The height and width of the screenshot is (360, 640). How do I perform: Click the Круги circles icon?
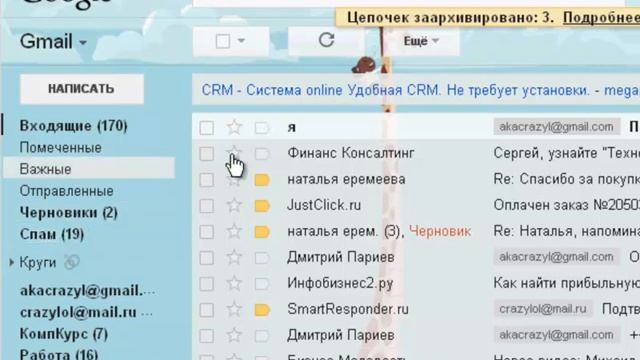coord(71,262)
